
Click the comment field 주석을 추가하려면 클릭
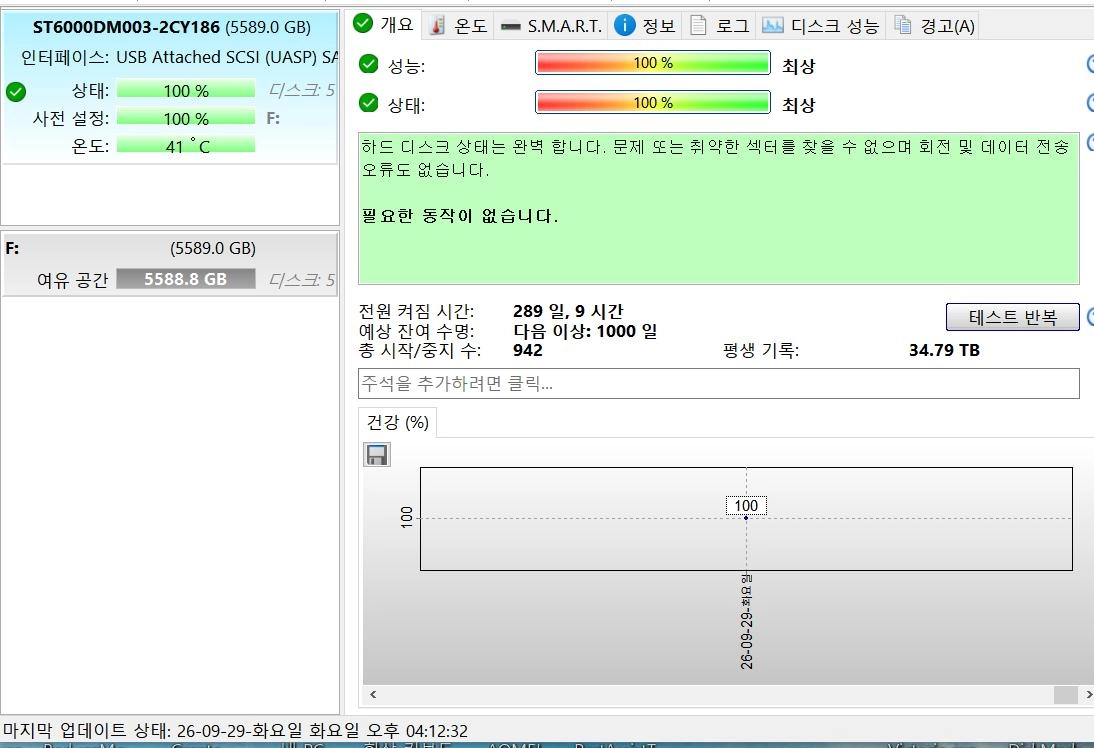[x=719, y=384]
